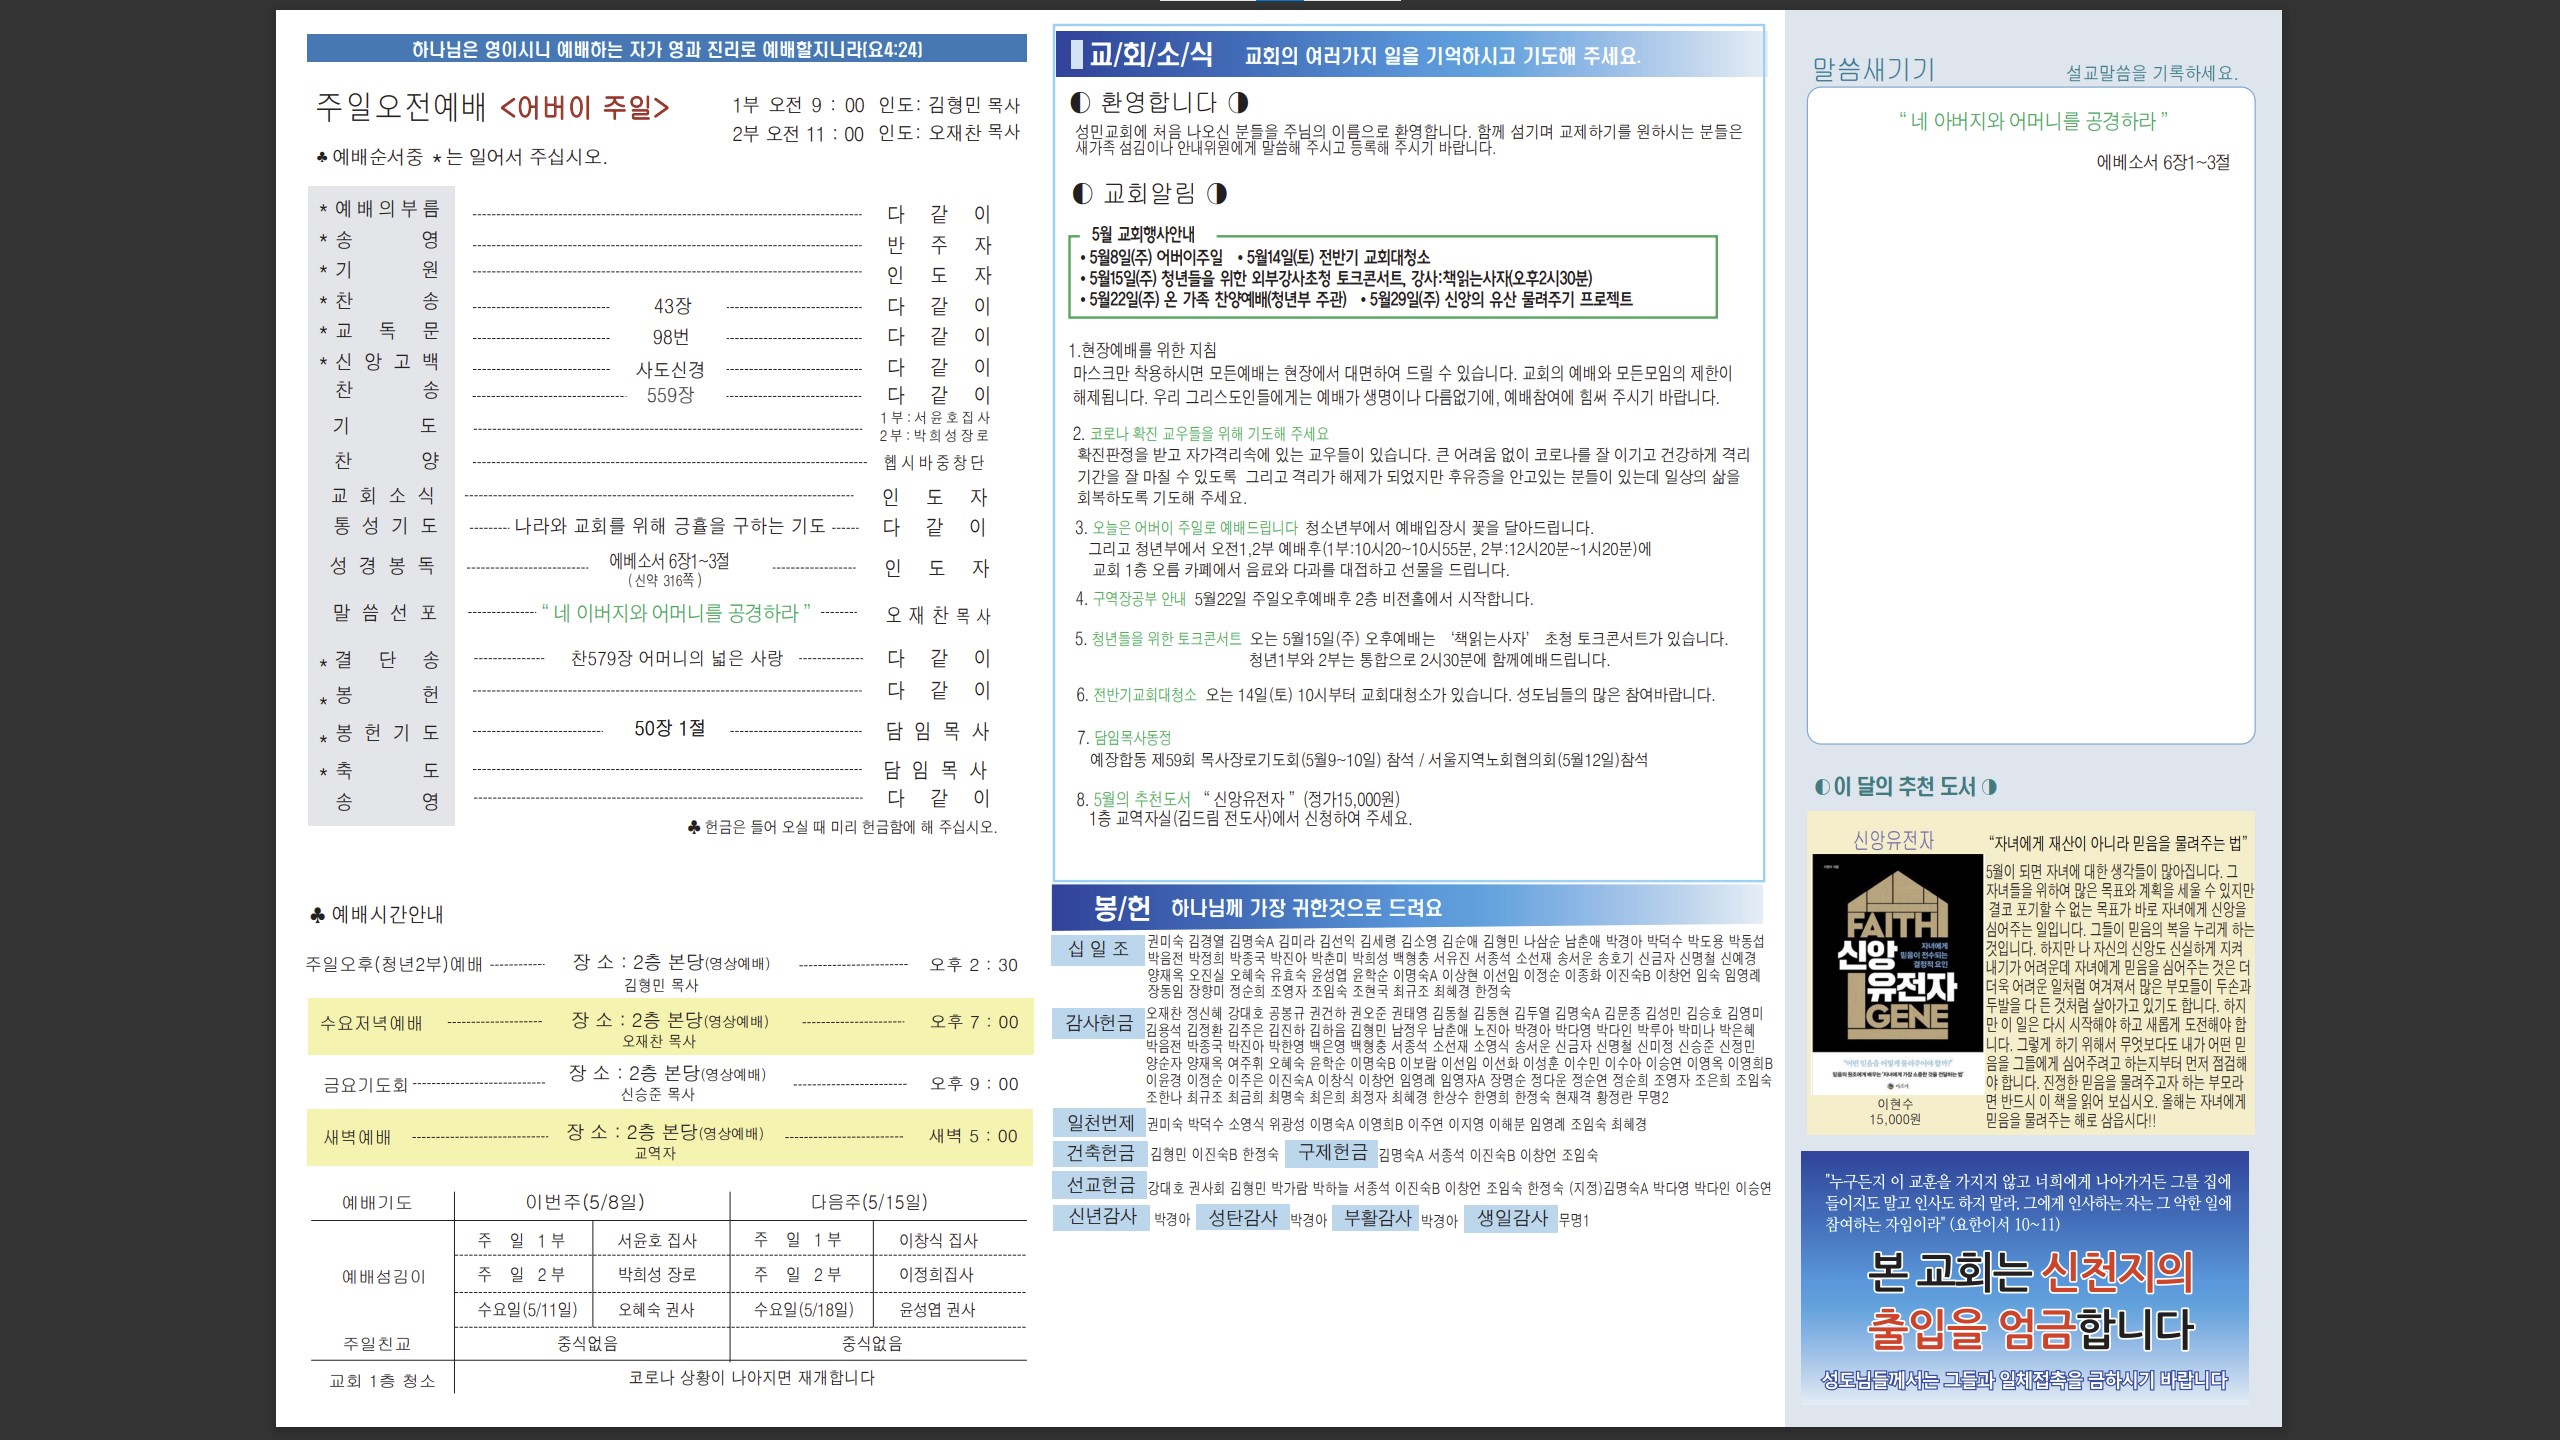This screenshot has width=2560, height=1440.
Task: Click hymn number '43장'
Action: click(672, 306)
